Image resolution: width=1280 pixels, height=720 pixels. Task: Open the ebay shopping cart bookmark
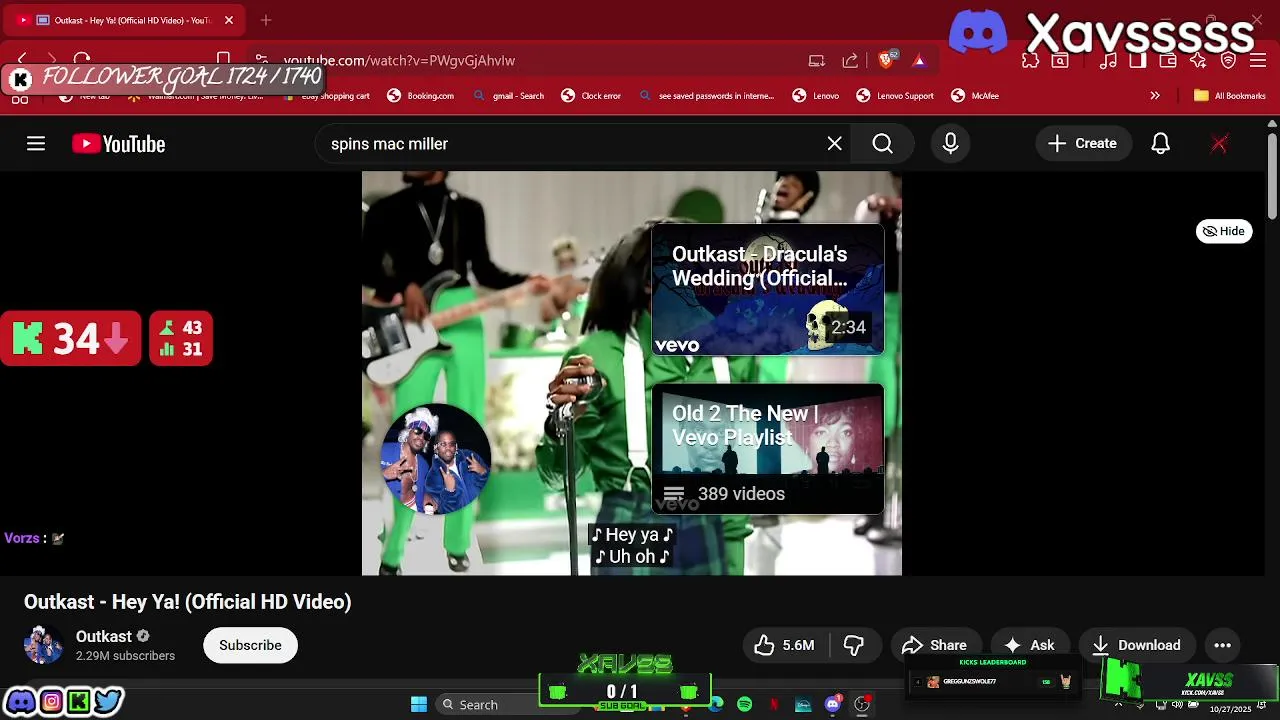pyautogui.click(x=326, y=96)
